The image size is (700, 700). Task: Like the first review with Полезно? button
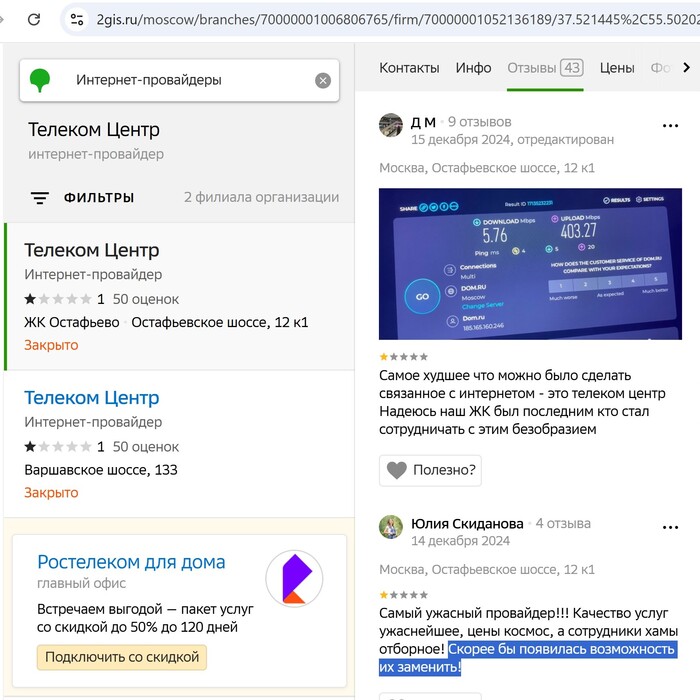tap(430, 470)
